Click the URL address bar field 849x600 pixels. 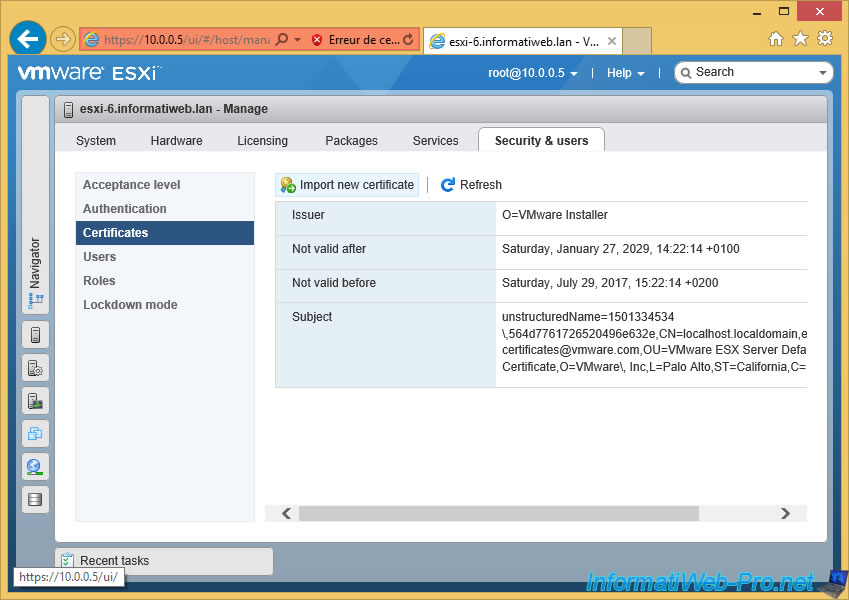(x=187, y=40)
